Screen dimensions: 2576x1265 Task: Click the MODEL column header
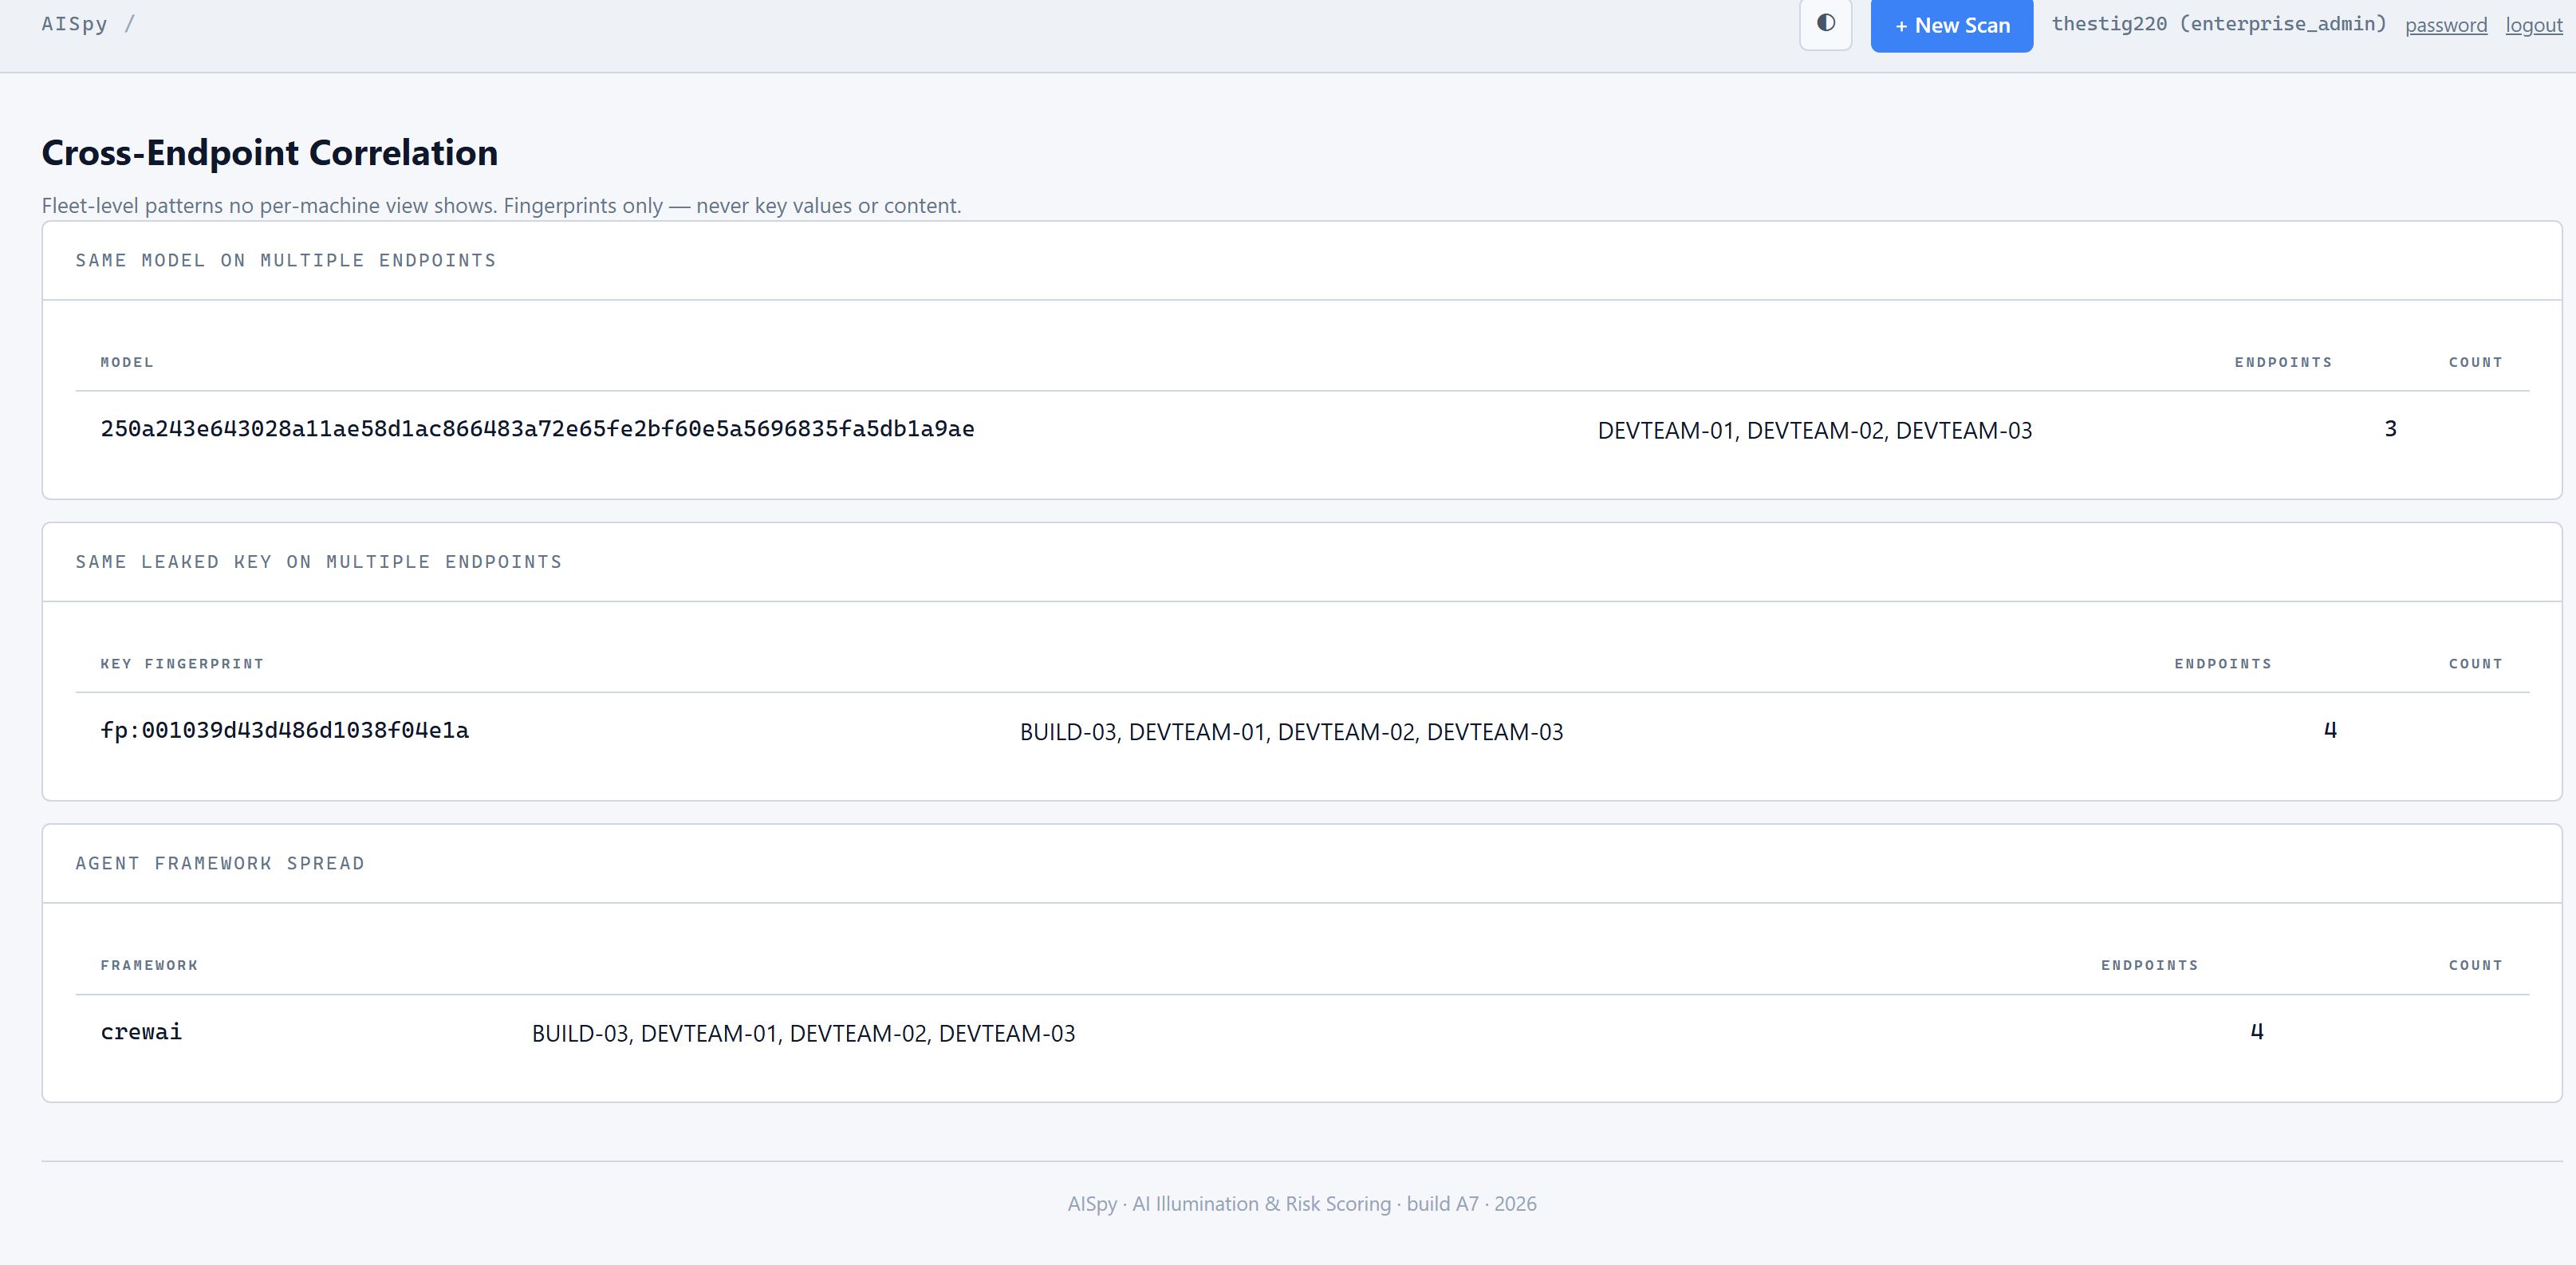tap(127, 362)
